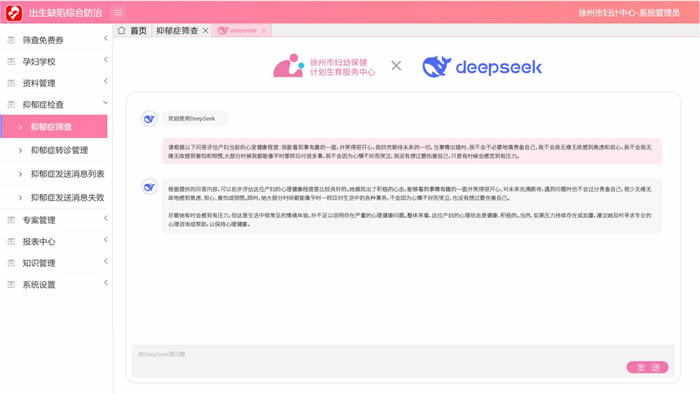Screen dimensions: 700x394
Task: Expand 报表中心 chevron arrow
Action: [x=106, y=240]
